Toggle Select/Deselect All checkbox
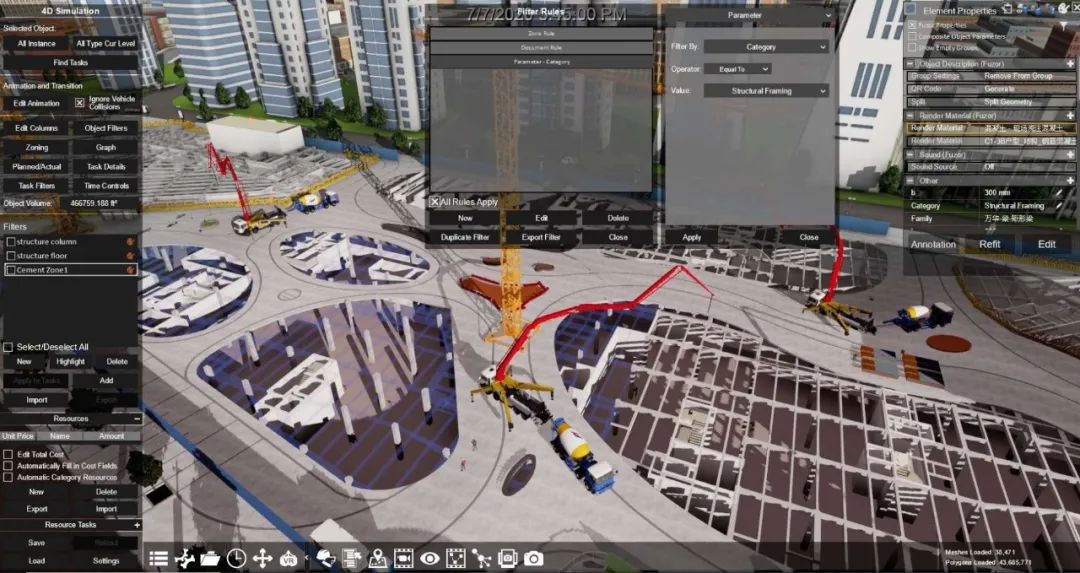 tap(8, 347)
